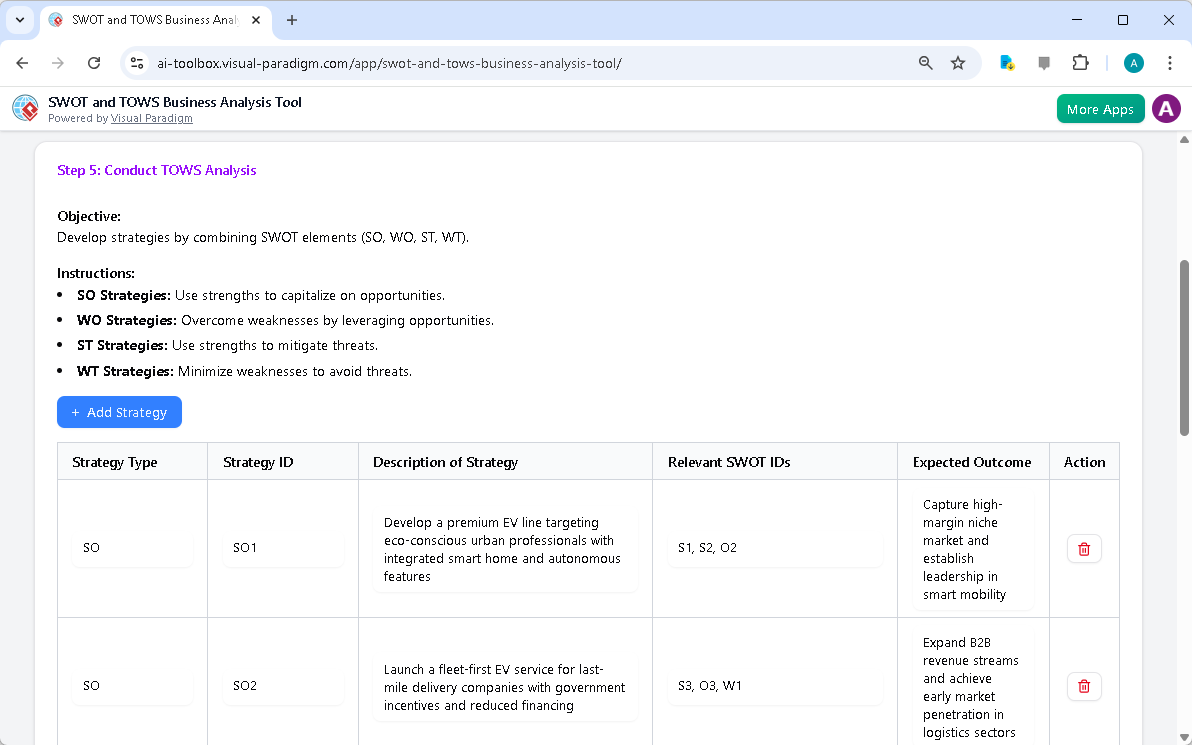Open the browser extensions puzzle icon
1192x745 pixels.
pyautogui.click(x=1081, y=62)
